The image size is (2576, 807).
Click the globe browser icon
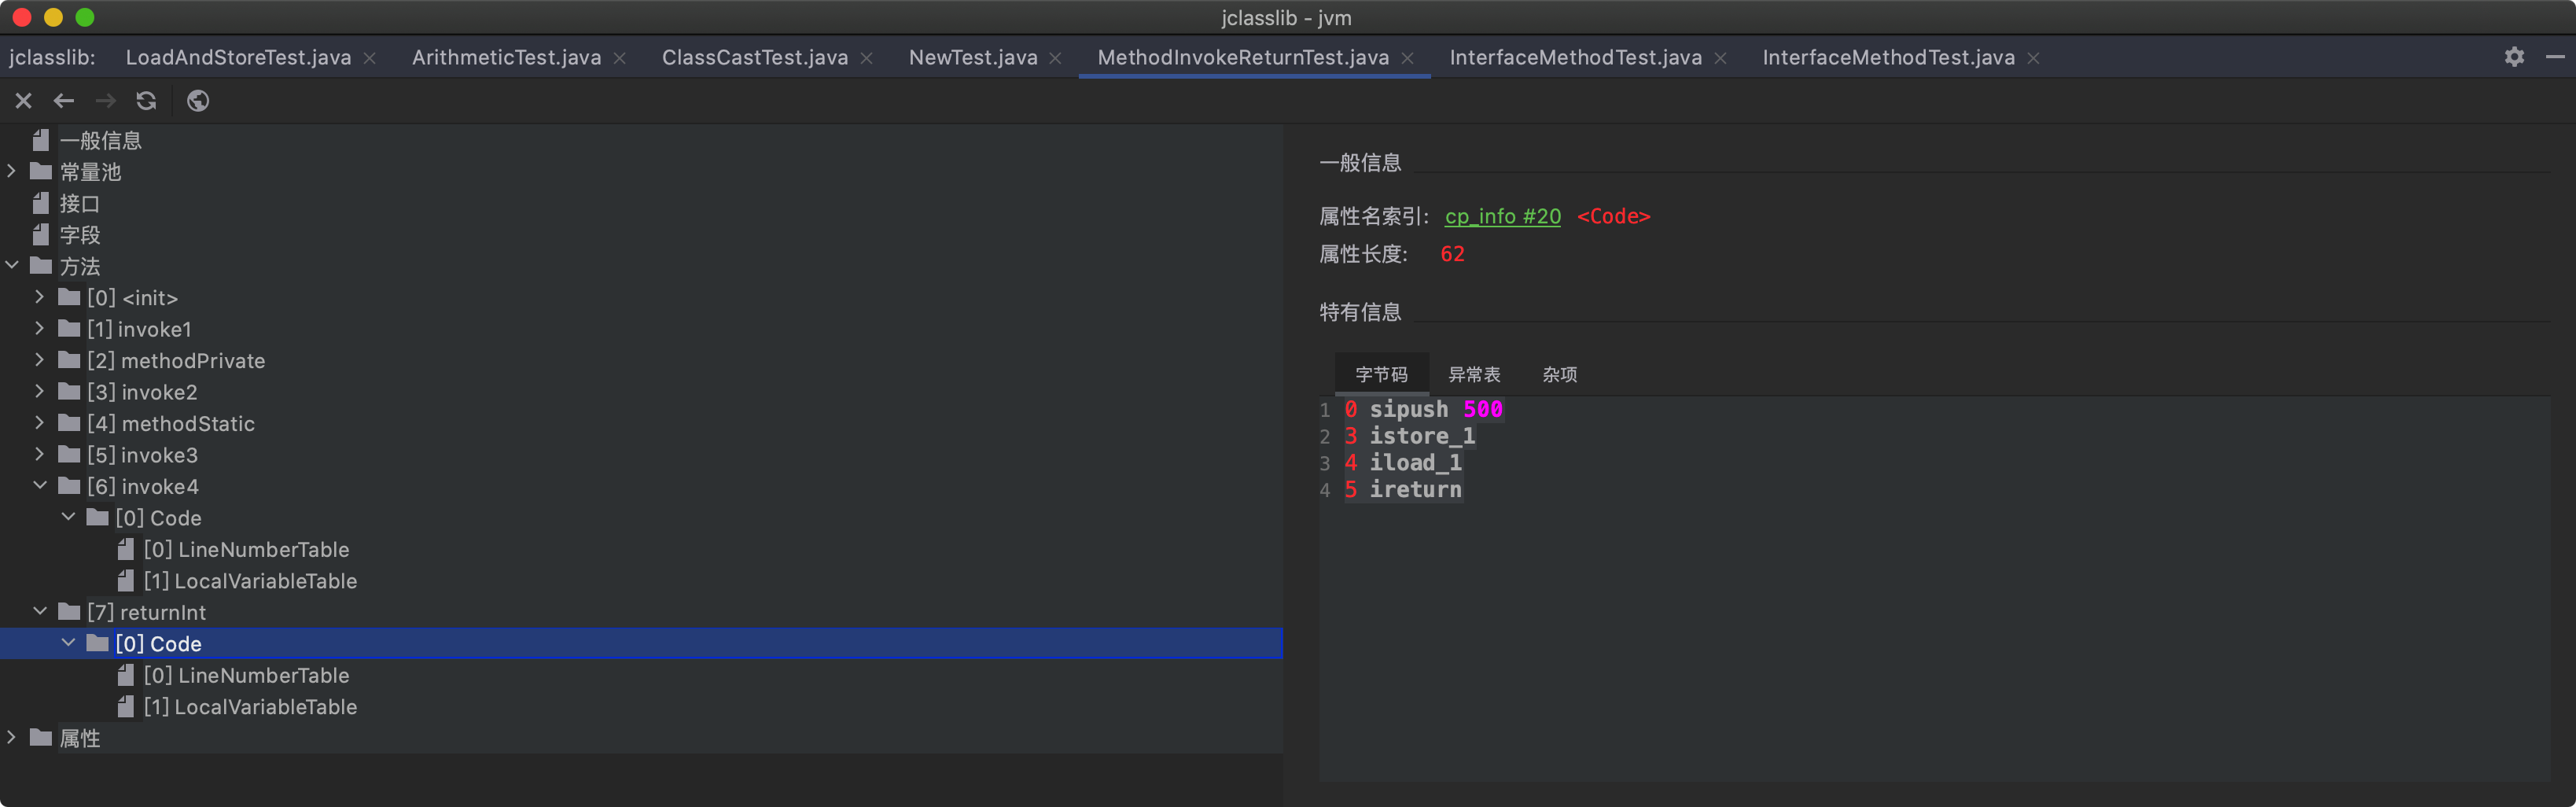(198, 101)
